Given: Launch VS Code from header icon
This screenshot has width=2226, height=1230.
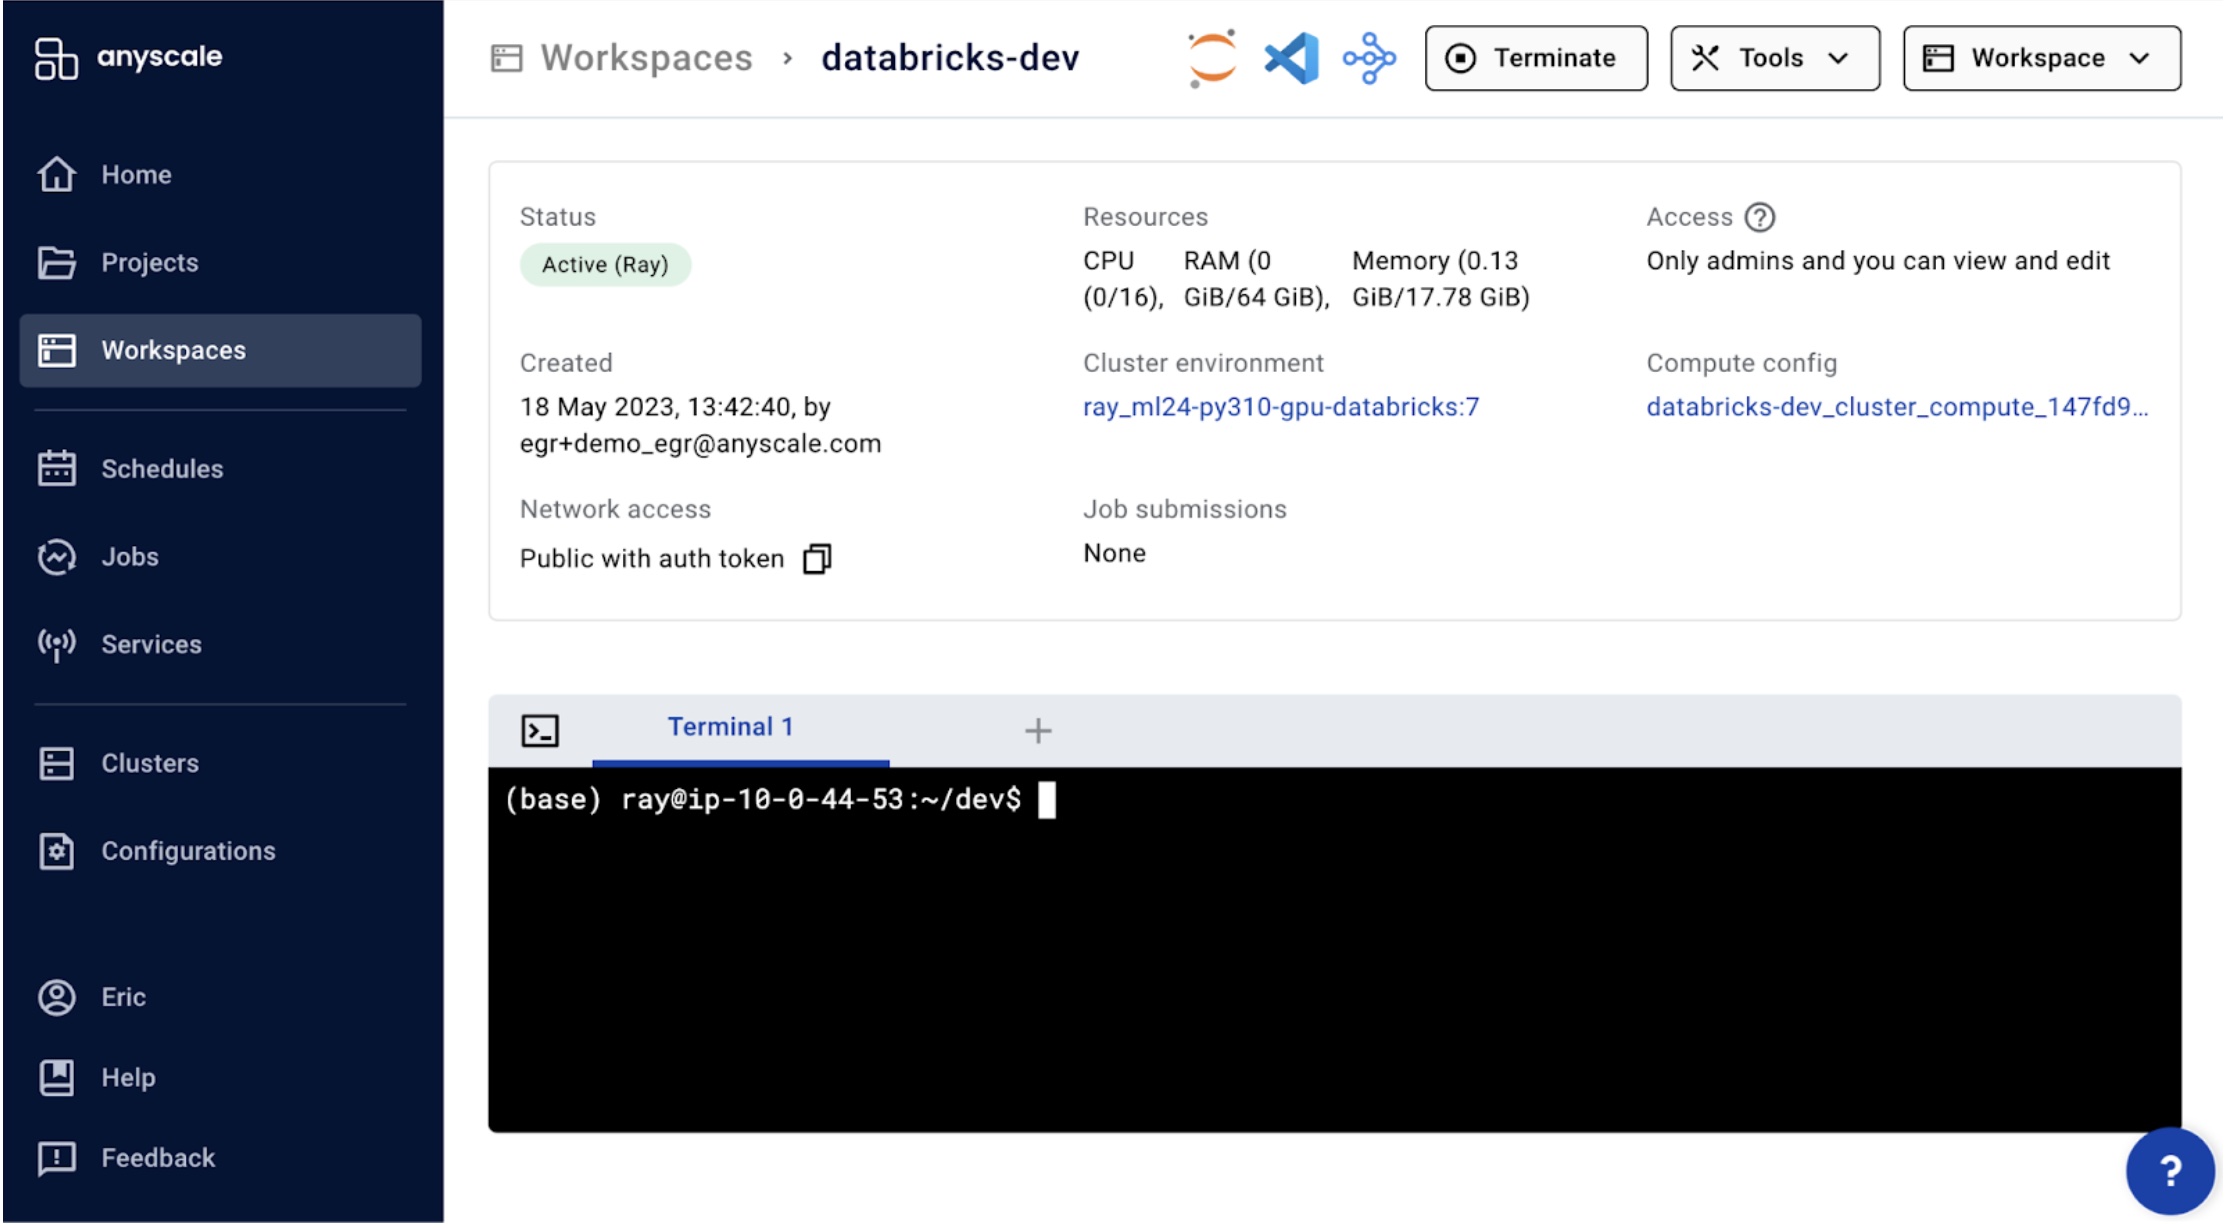Looking at the screenshot, I should pos(1291,58).
